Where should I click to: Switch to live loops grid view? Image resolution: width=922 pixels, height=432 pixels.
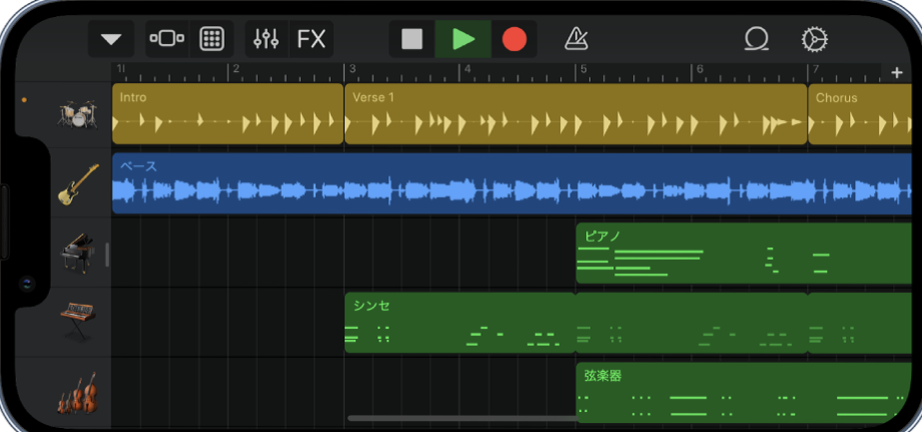pos(211,39)
